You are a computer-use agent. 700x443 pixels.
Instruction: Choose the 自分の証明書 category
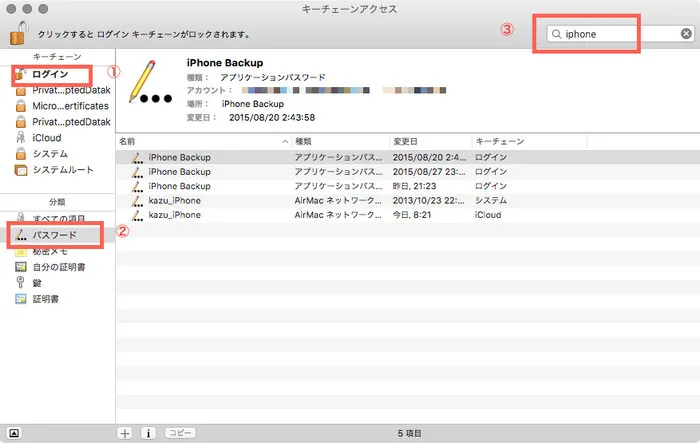[x=59, y=267]
